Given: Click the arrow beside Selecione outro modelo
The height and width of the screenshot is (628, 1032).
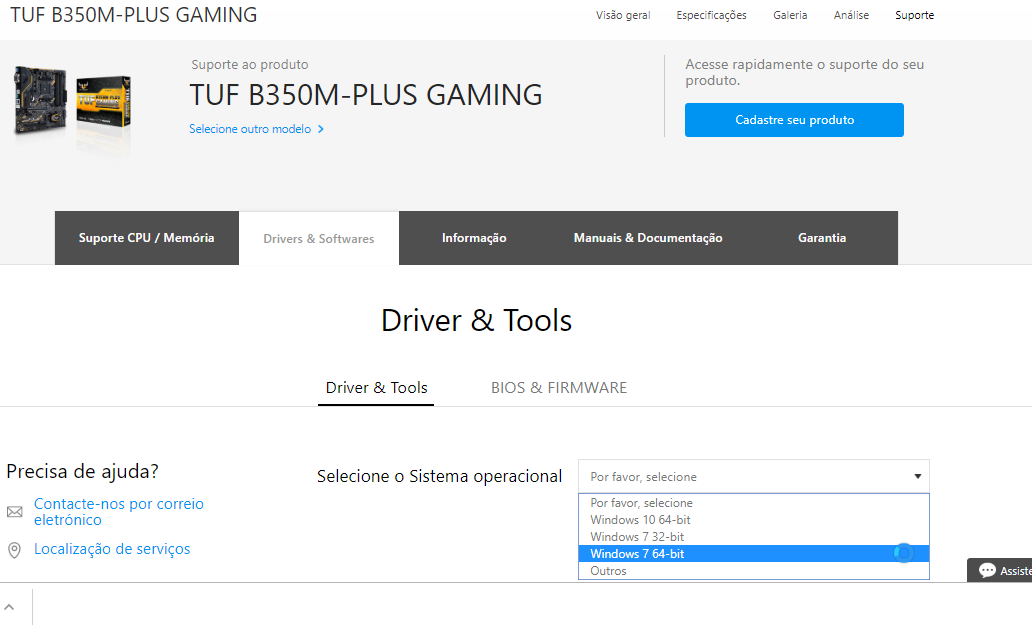Looking at the screenshot, I should (321, 129).
